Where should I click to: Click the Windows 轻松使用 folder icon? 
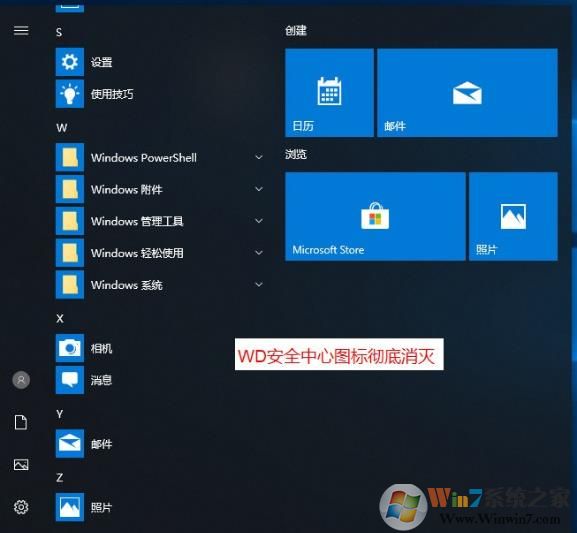[x=70, y=253]
